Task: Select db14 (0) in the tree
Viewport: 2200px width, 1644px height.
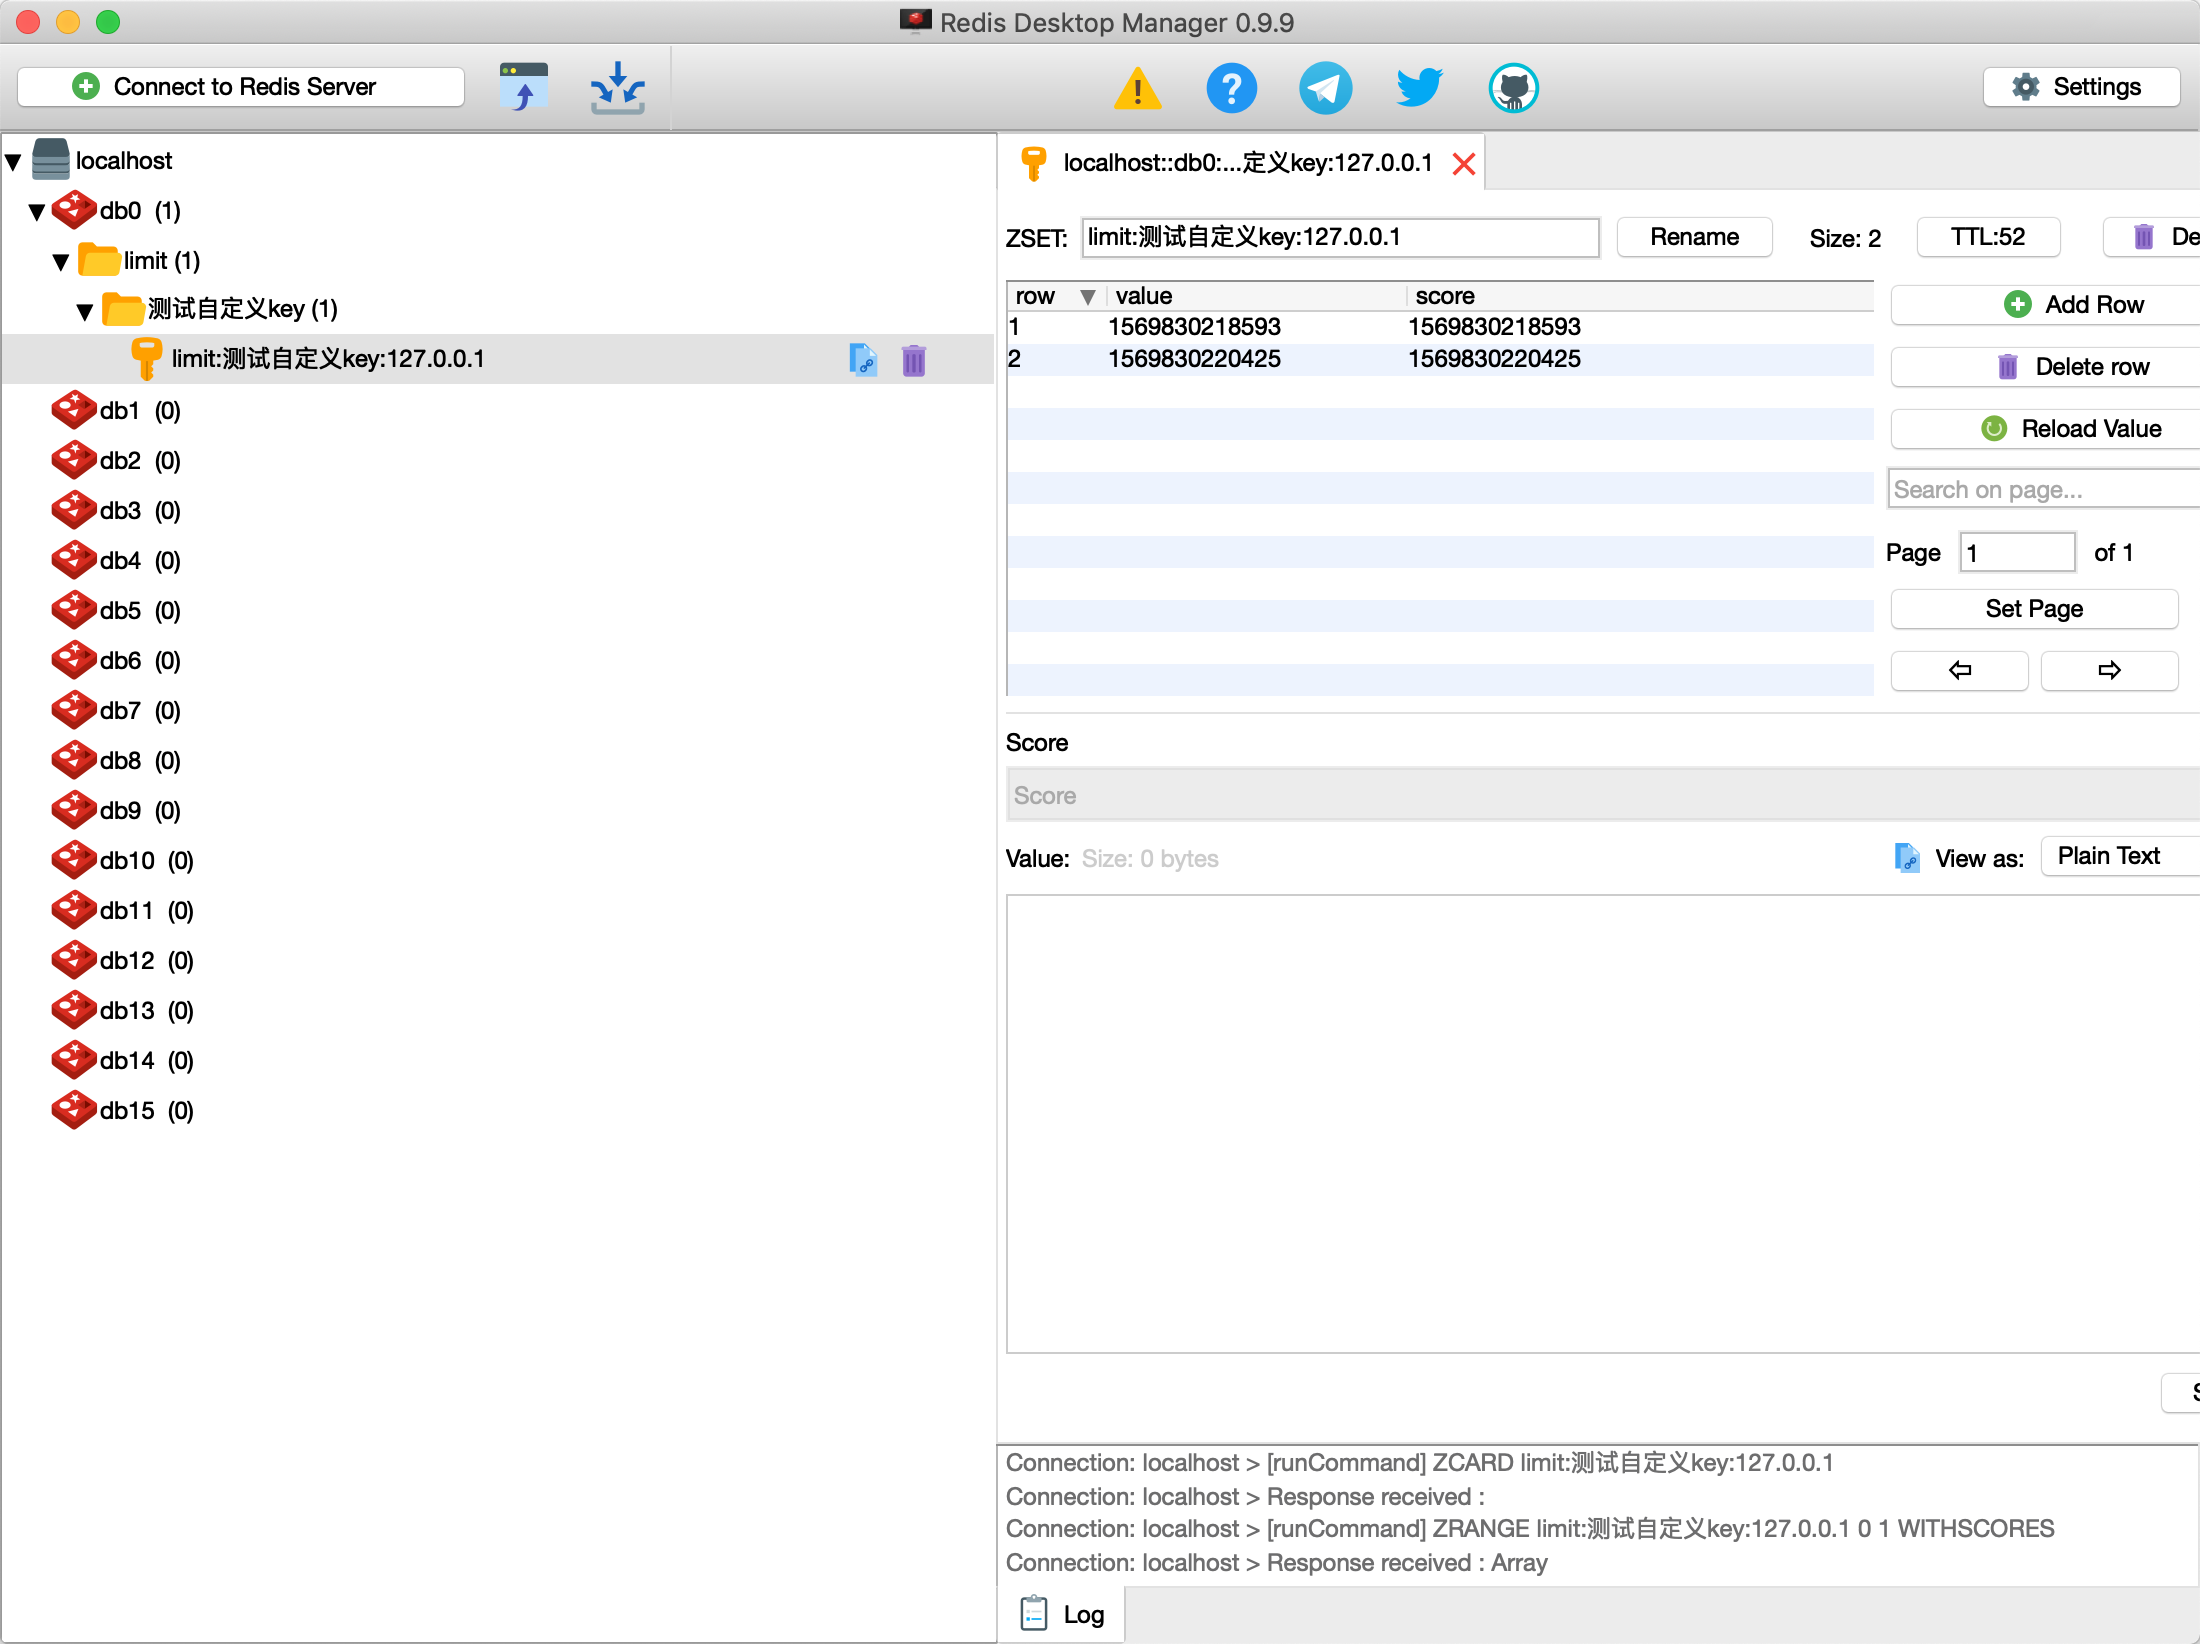Action: coord(146,1060)
